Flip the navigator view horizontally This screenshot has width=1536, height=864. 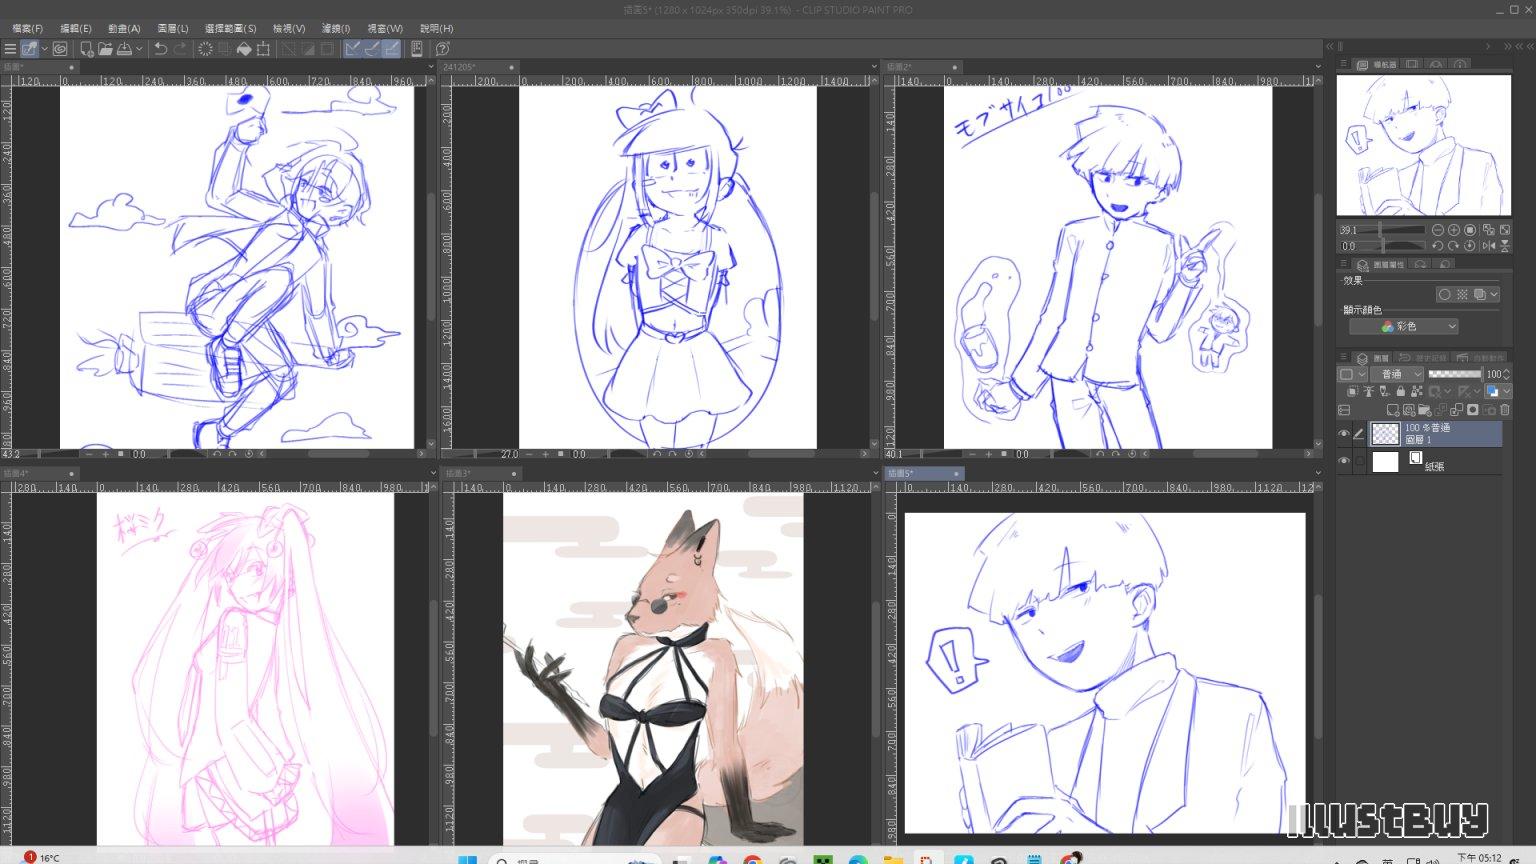[x=1488, y=245]
